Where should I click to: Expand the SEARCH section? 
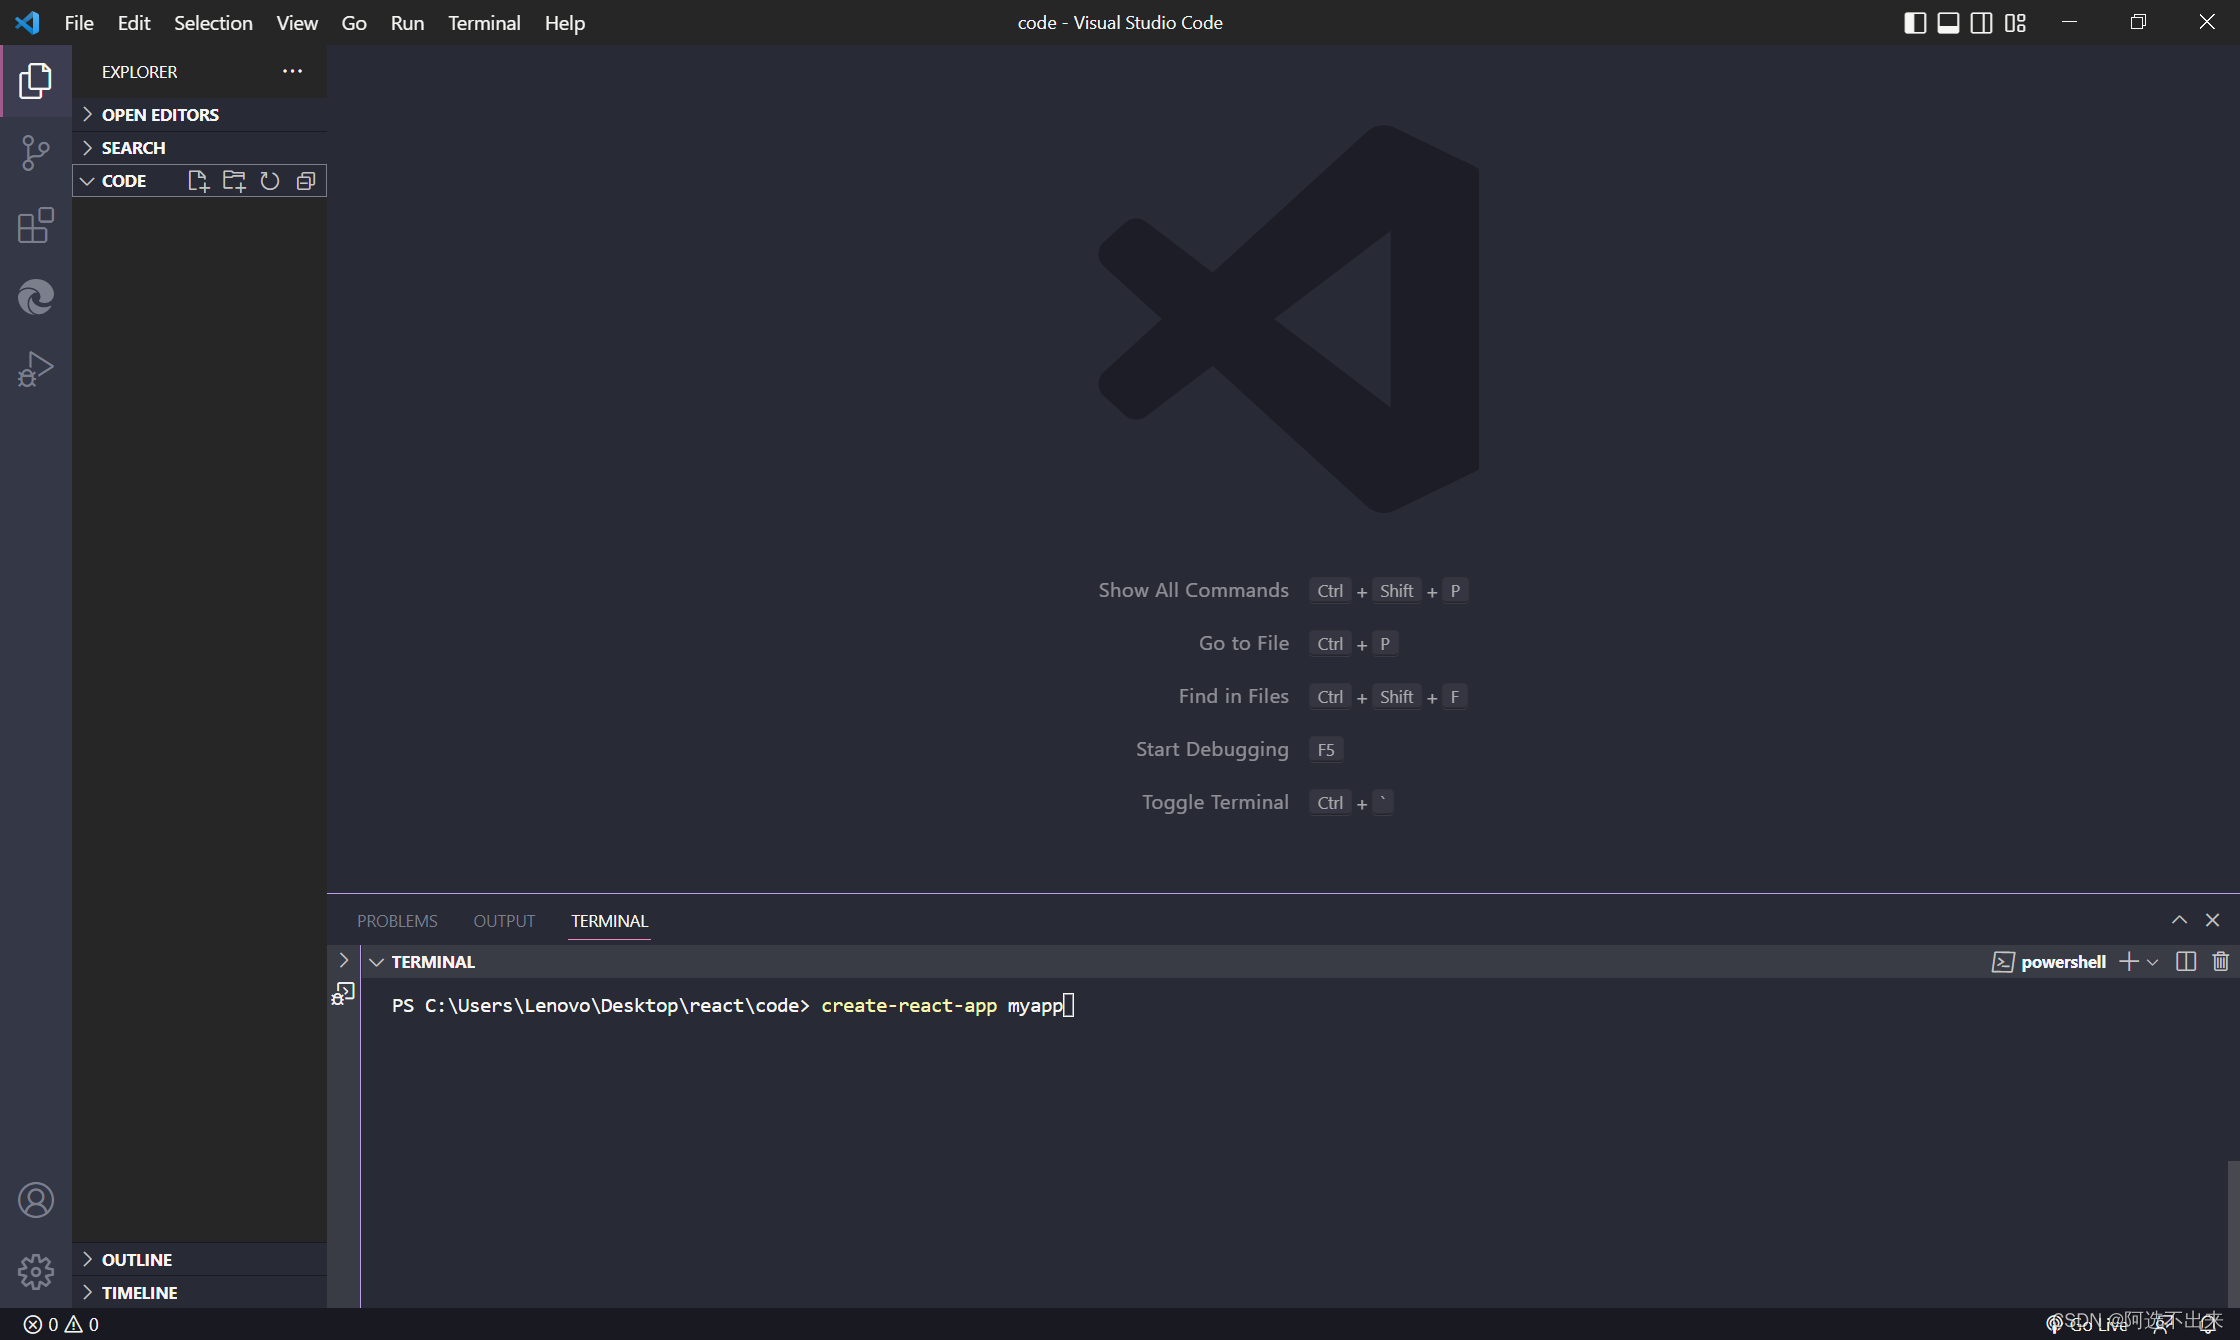click(x=200, y=147)
